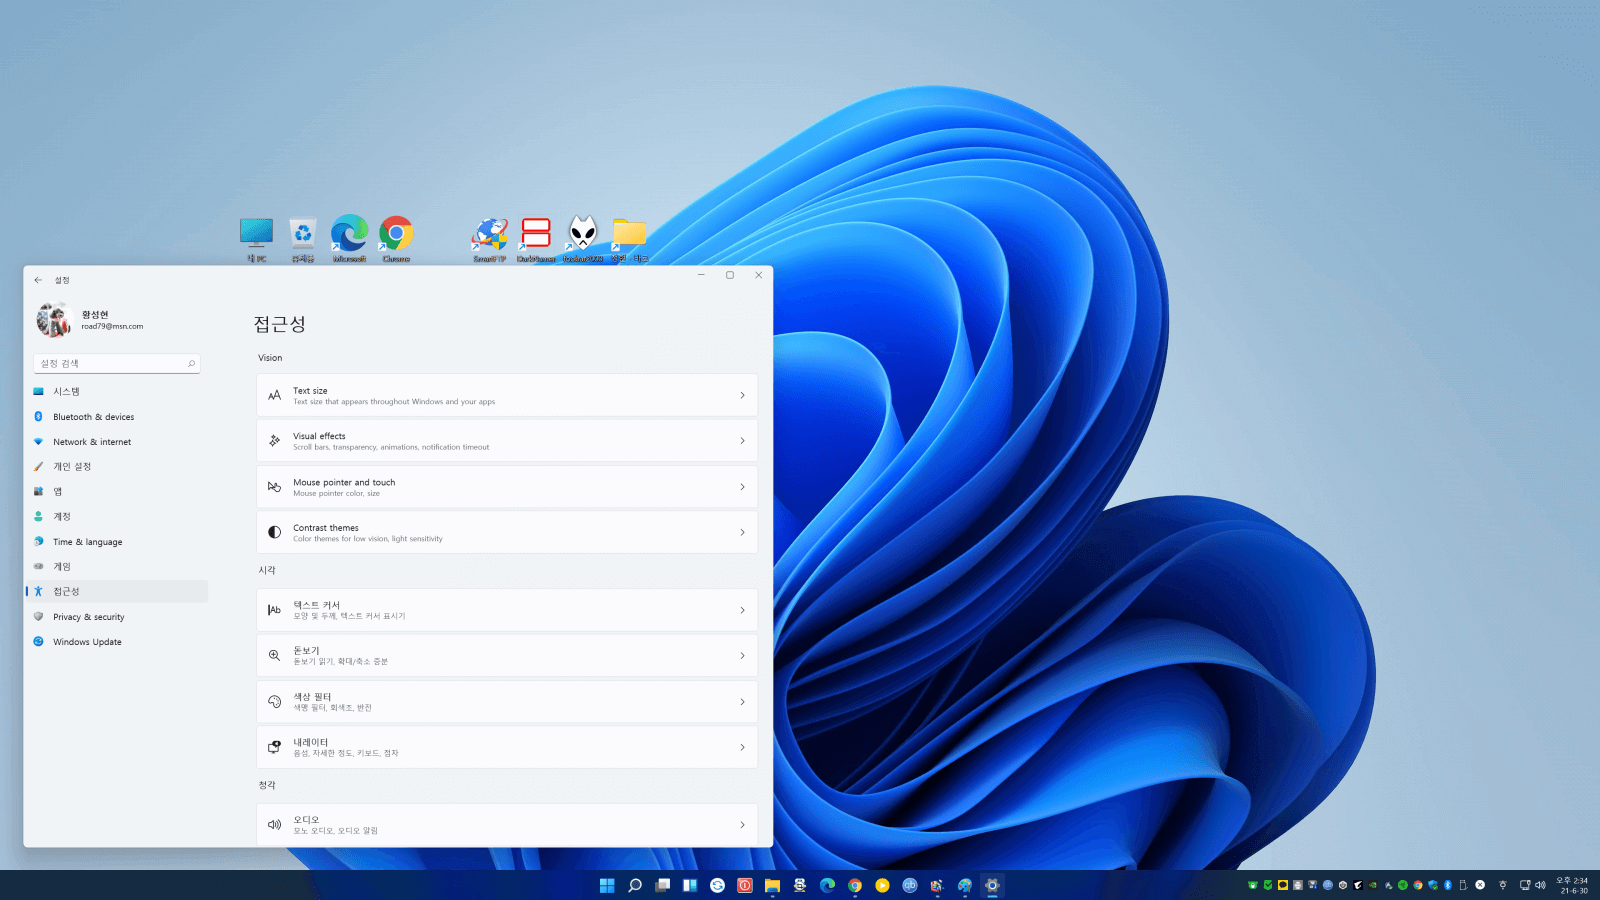Open the 앱 settings category

[x=117, y=491]
